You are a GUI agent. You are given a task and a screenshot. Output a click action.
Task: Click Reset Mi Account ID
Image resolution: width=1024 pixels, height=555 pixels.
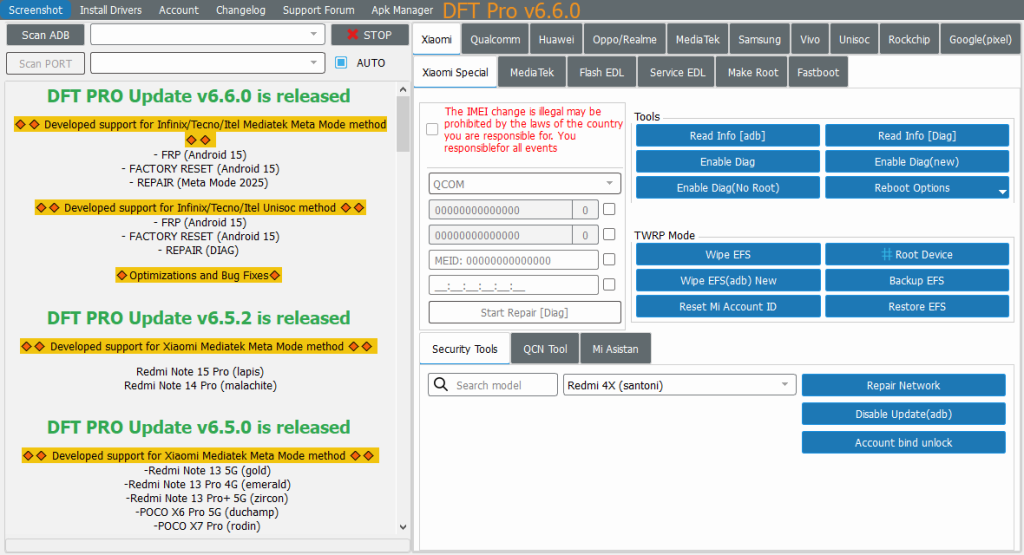[x=727, y=307]
